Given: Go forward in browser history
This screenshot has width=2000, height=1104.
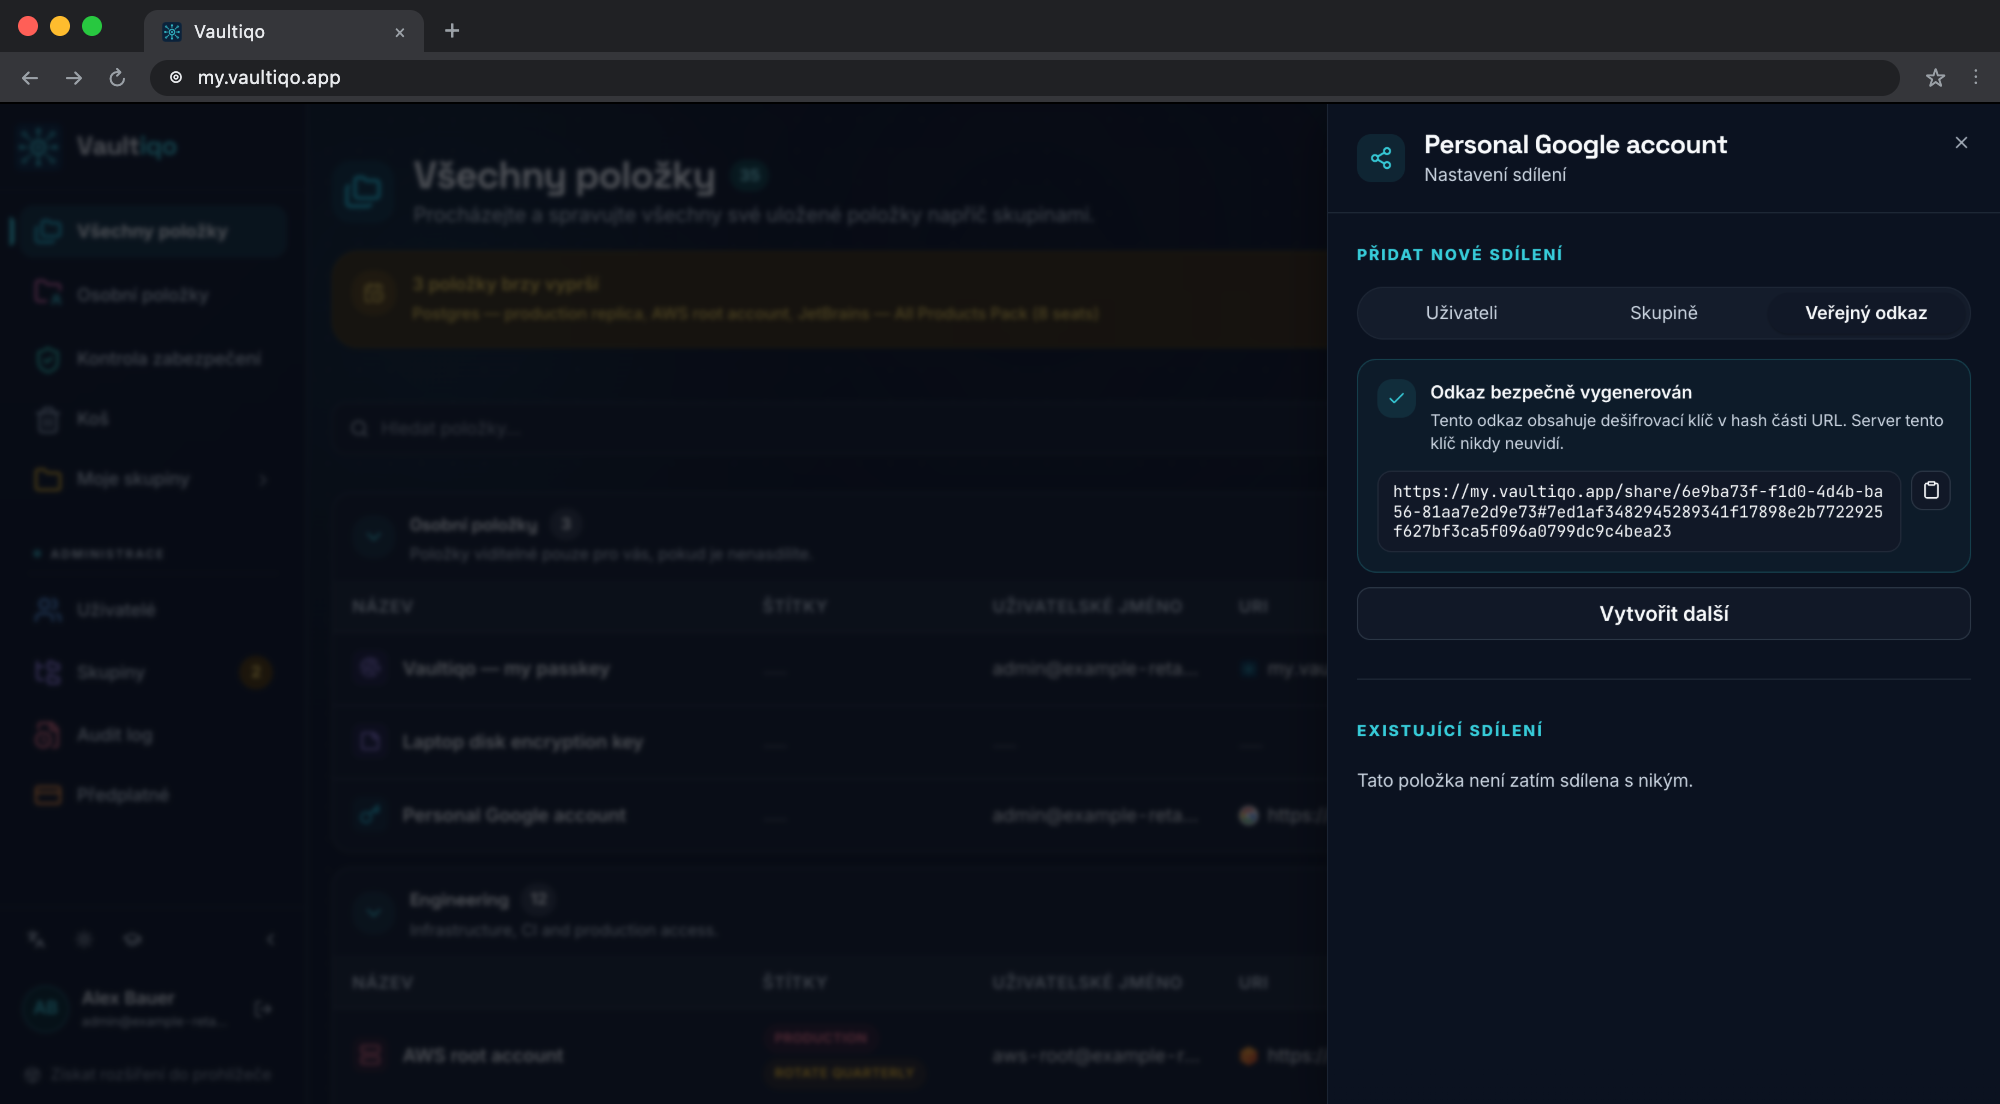Looking at the screenshot, I should (x=74, y=78).
